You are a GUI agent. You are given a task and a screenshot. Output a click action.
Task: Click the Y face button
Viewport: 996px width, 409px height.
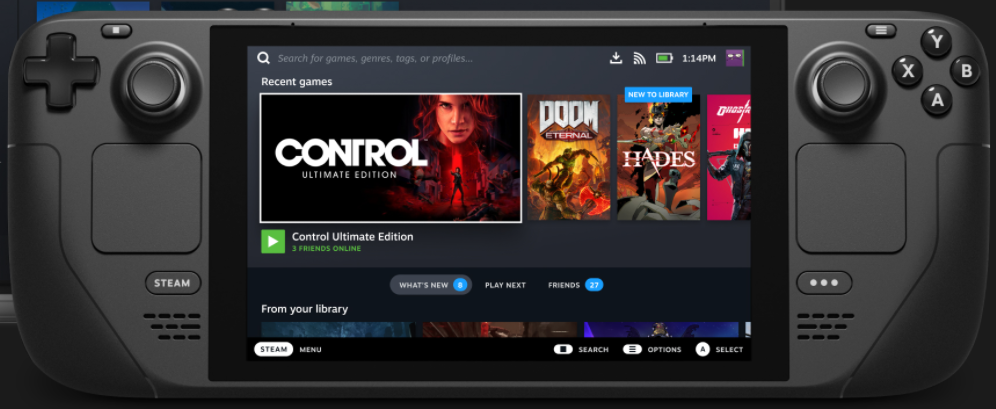pyautogui.click(x=936, y=43)
